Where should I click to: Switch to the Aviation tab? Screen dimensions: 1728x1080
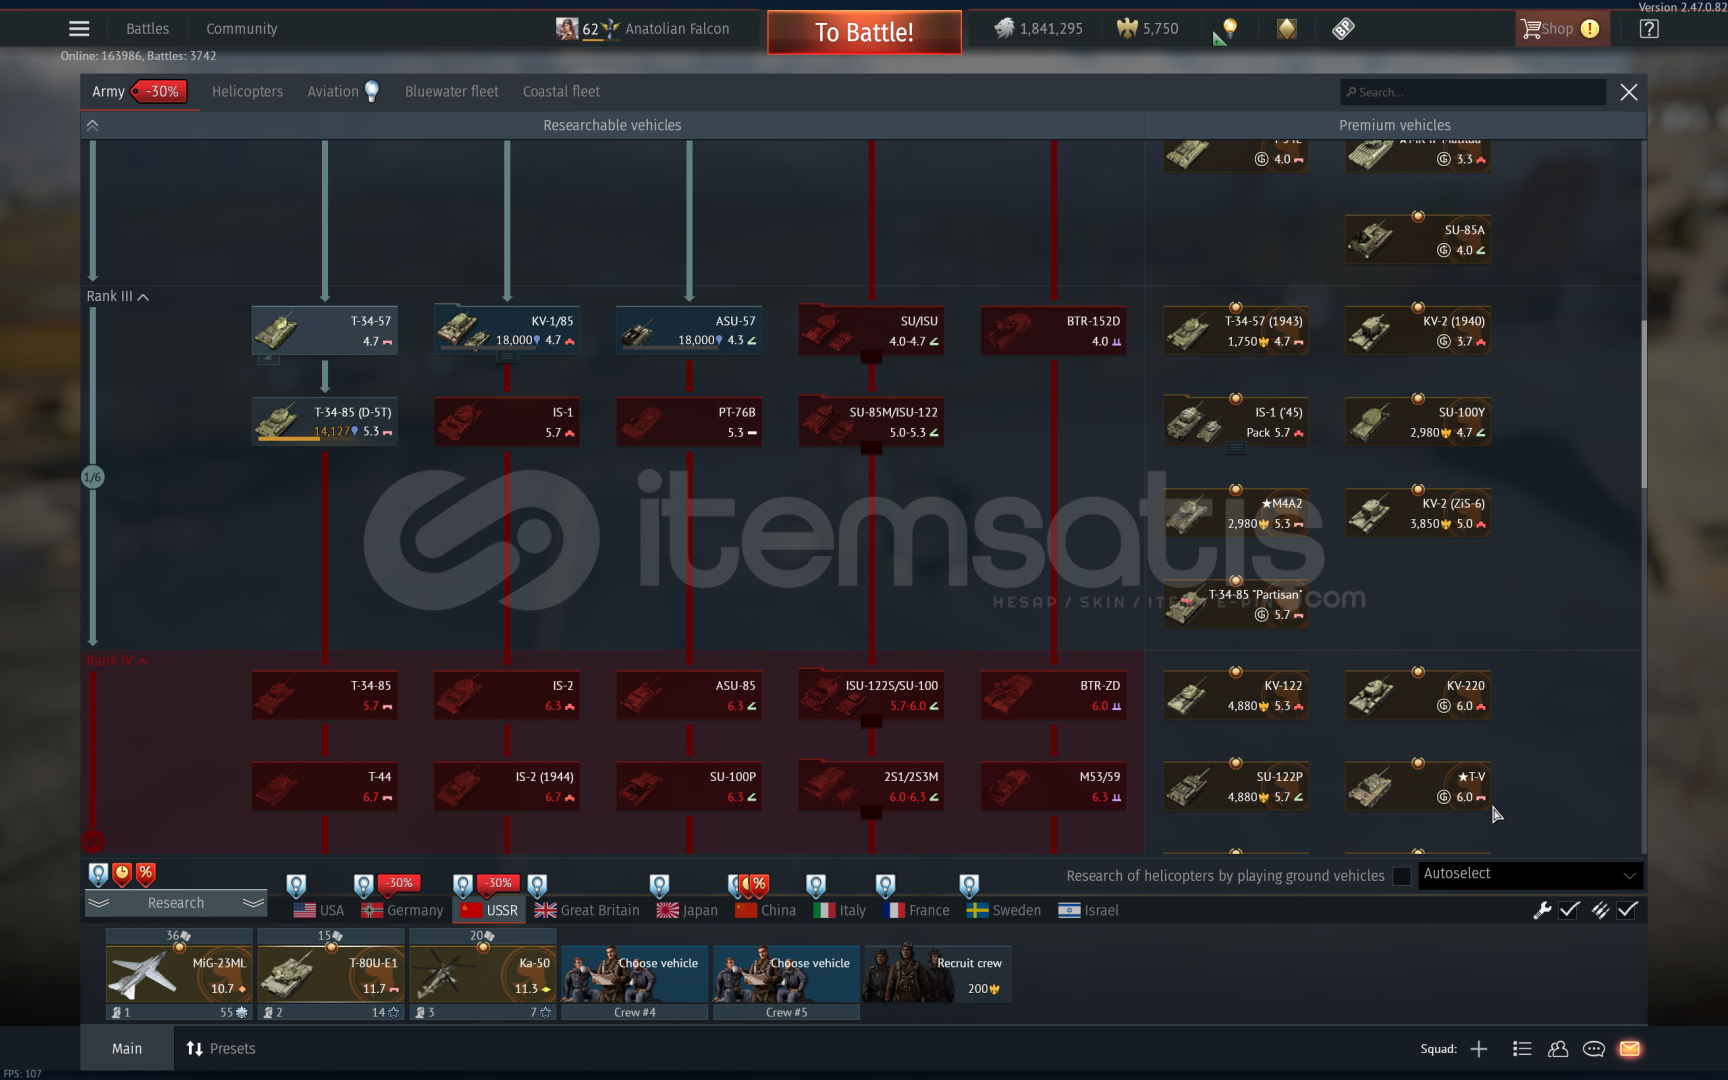(343, 91)
